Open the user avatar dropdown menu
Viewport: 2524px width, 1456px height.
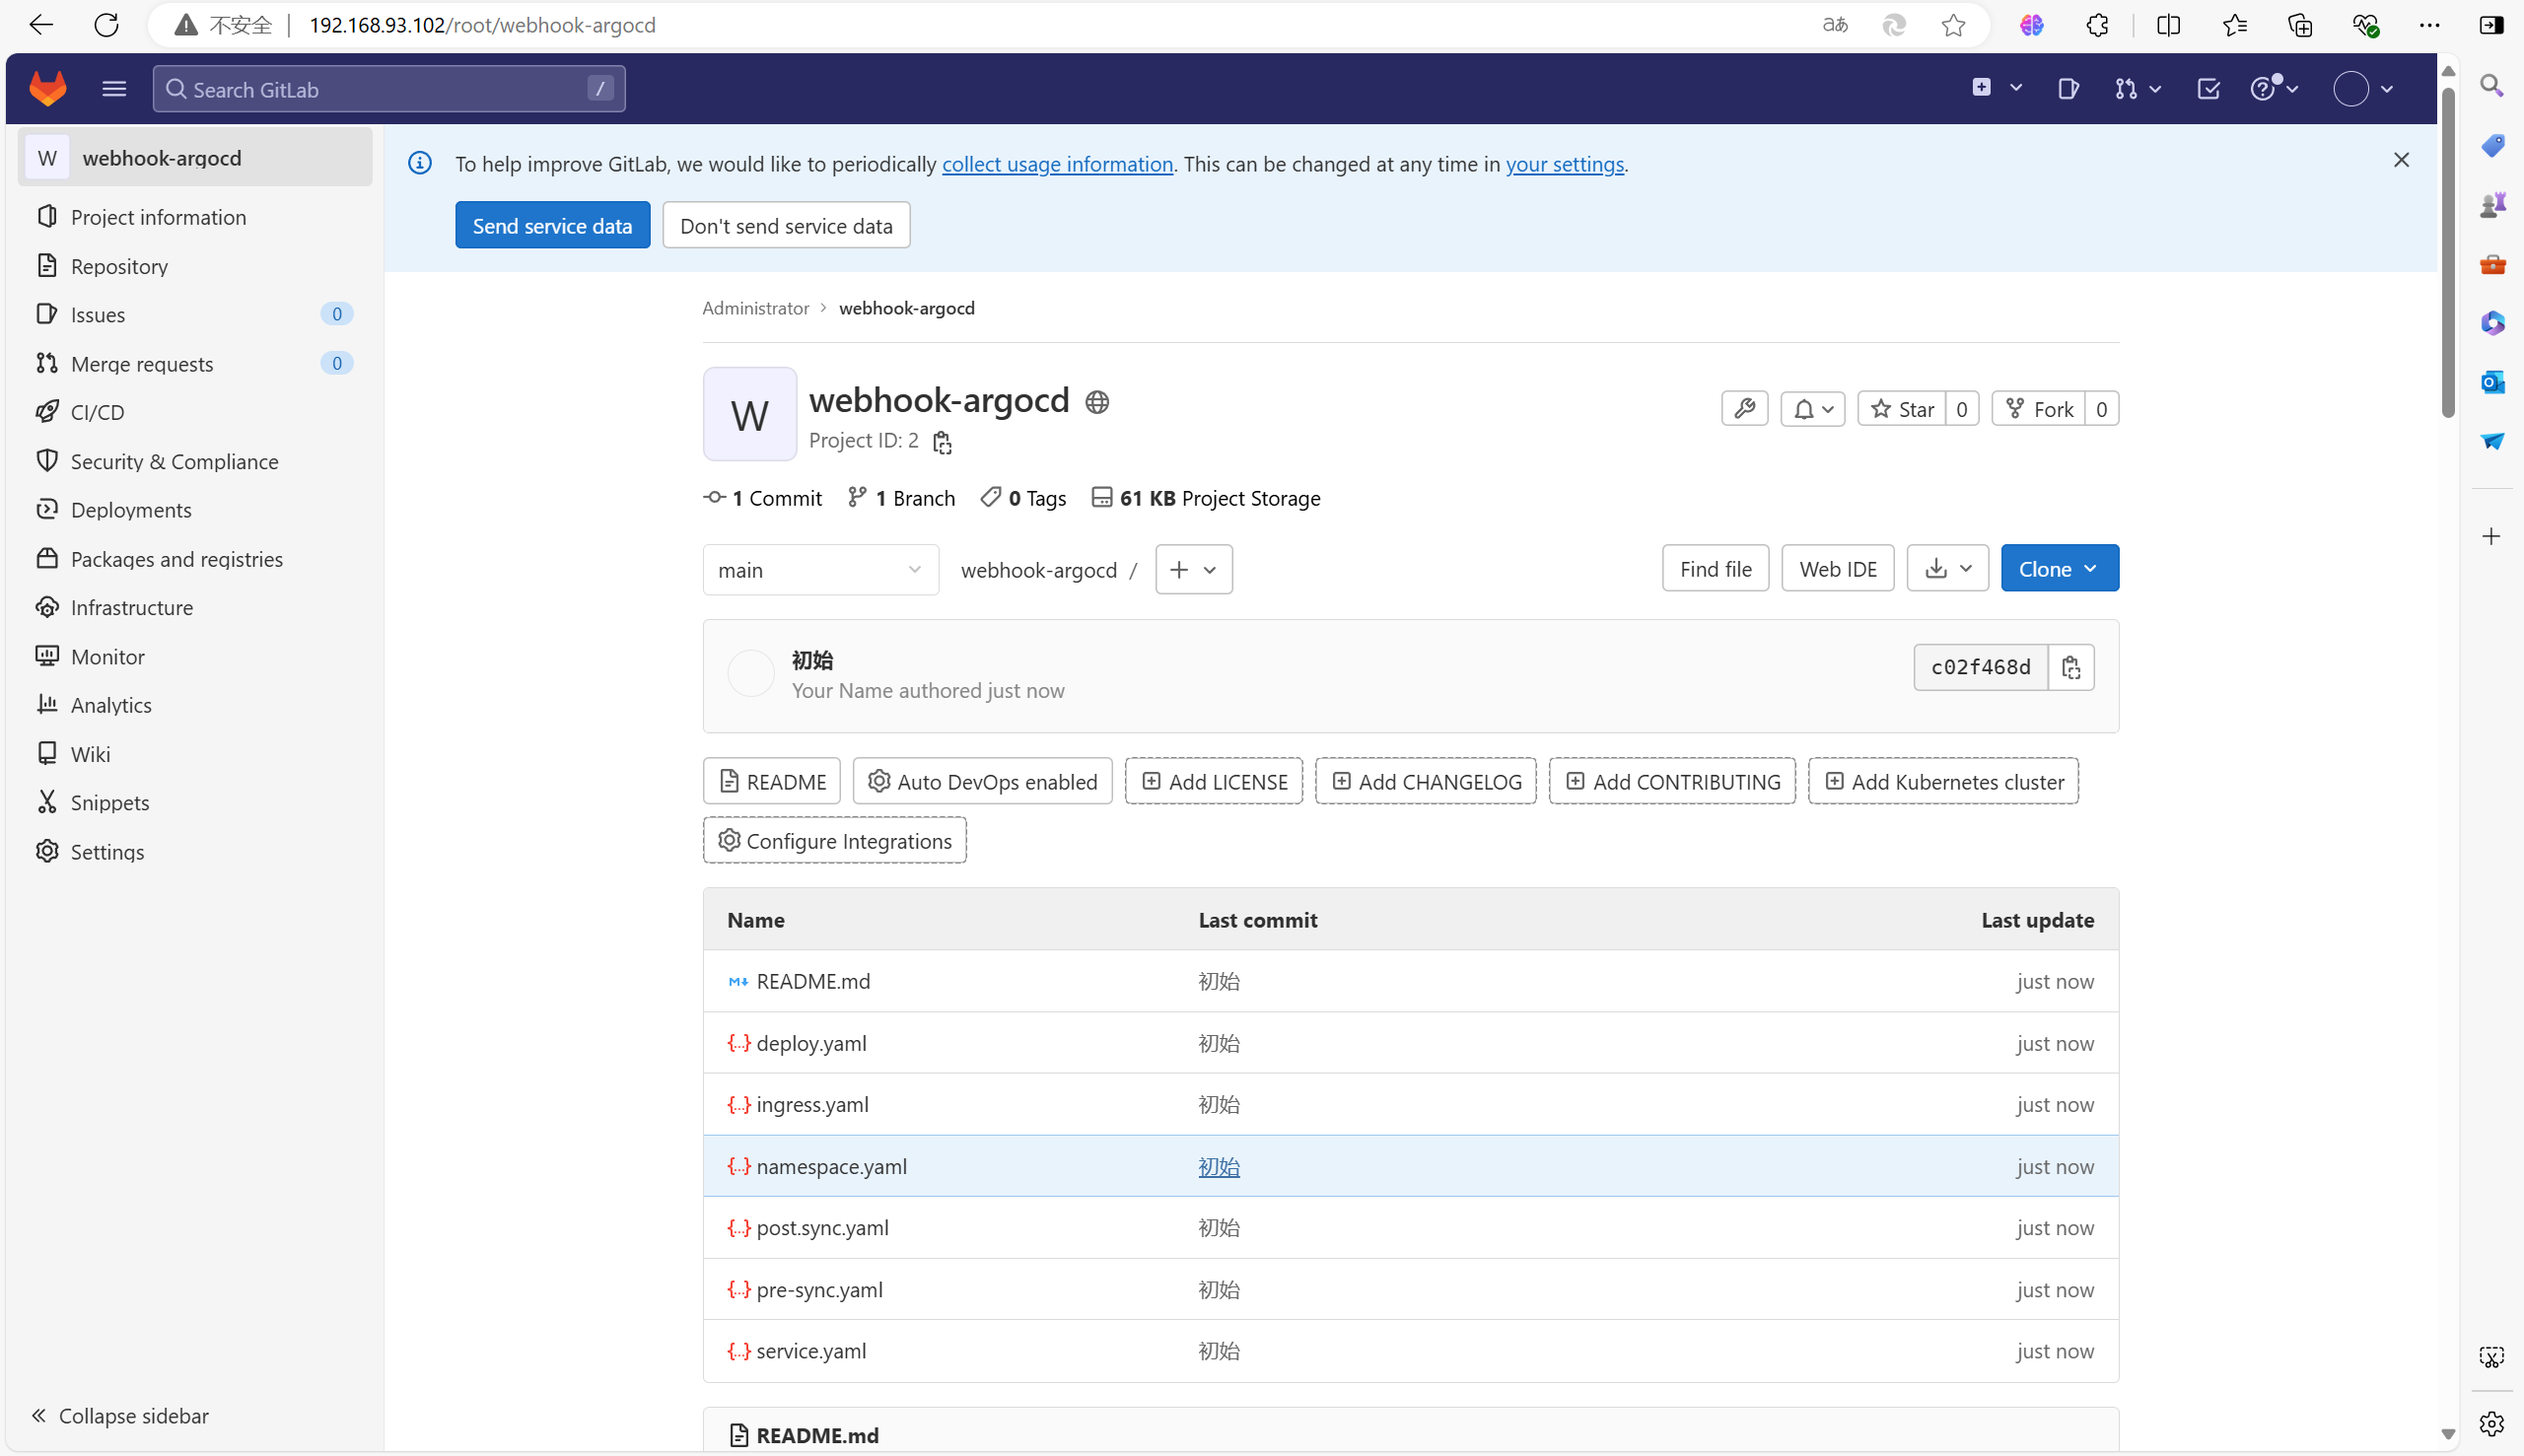point(2363,88)
